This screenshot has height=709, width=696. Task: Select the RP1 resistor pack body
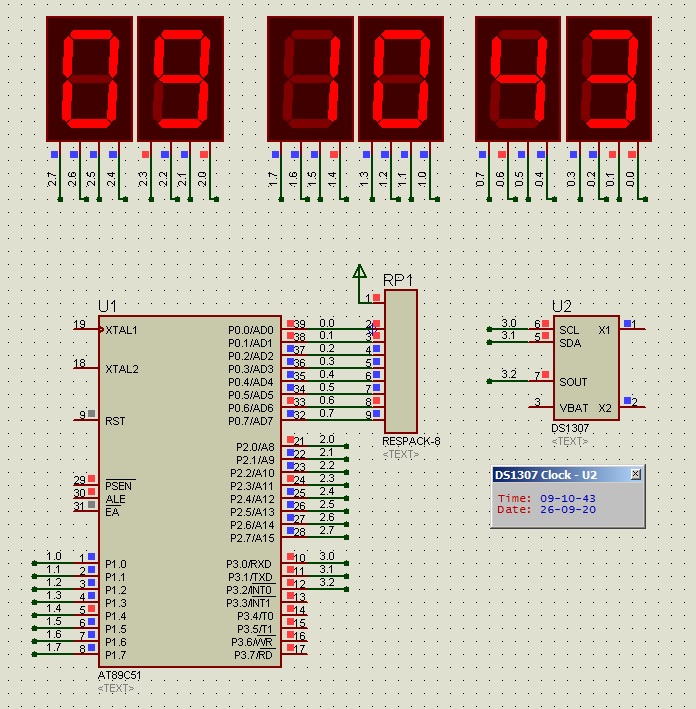(401, 361)
